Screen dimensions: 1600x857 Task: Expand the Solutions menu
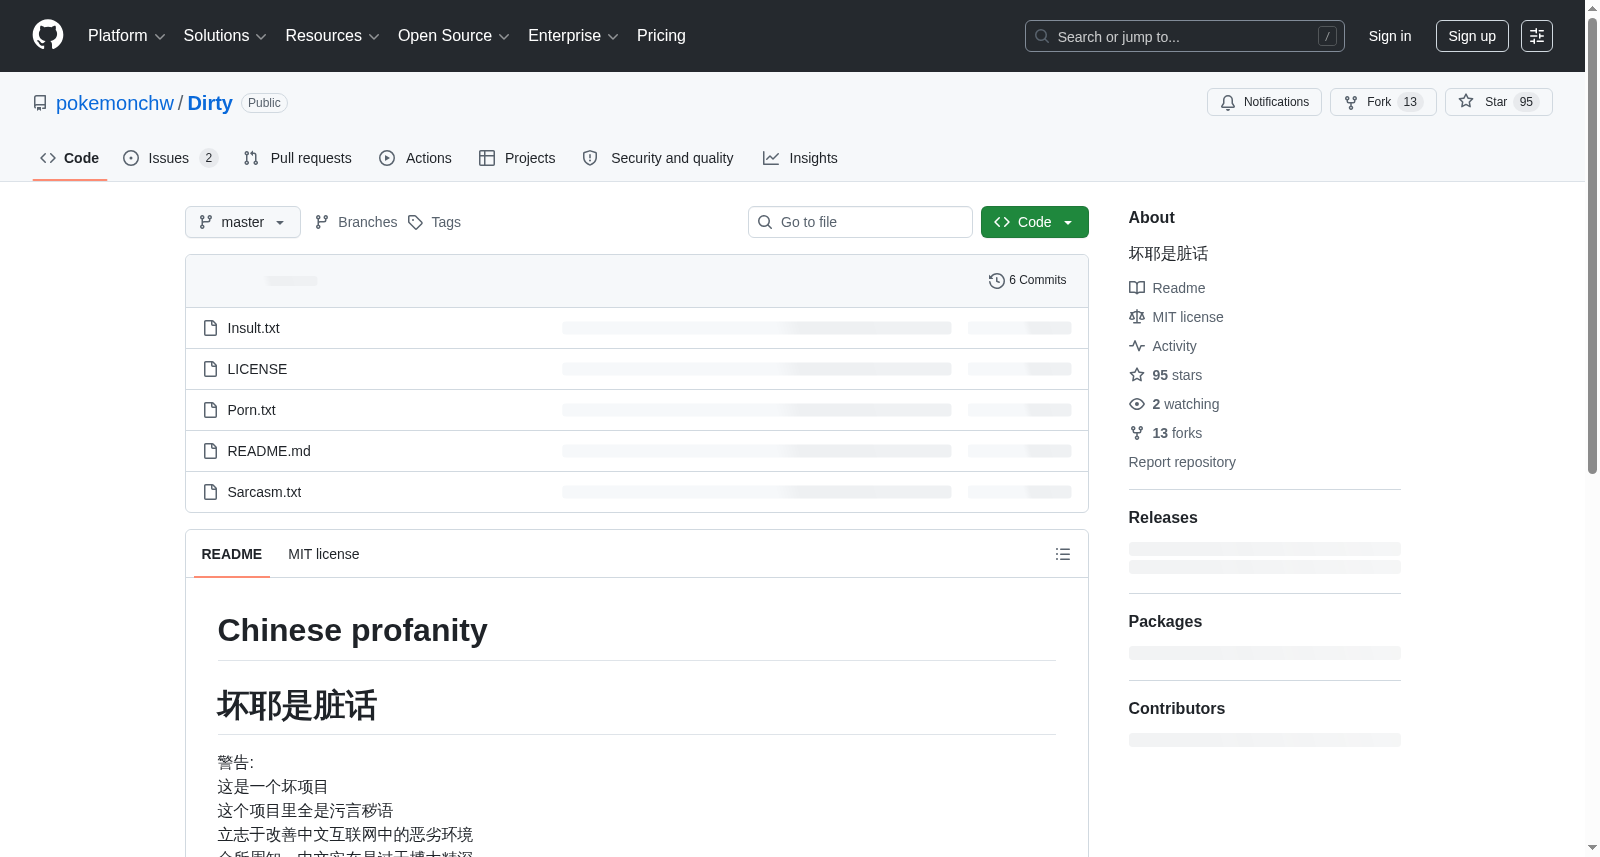coord(225,36)
